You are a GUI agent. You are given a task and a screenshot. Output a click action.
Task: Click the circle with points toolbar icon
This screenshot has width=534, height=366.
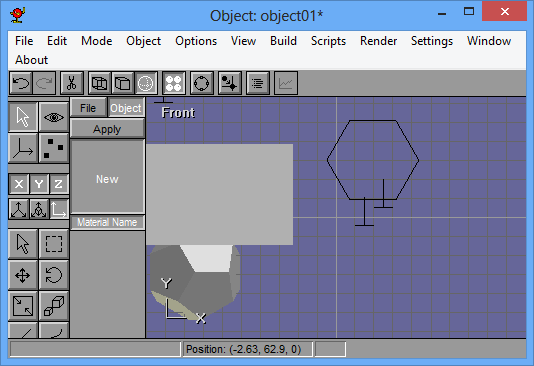pos(202,83)
